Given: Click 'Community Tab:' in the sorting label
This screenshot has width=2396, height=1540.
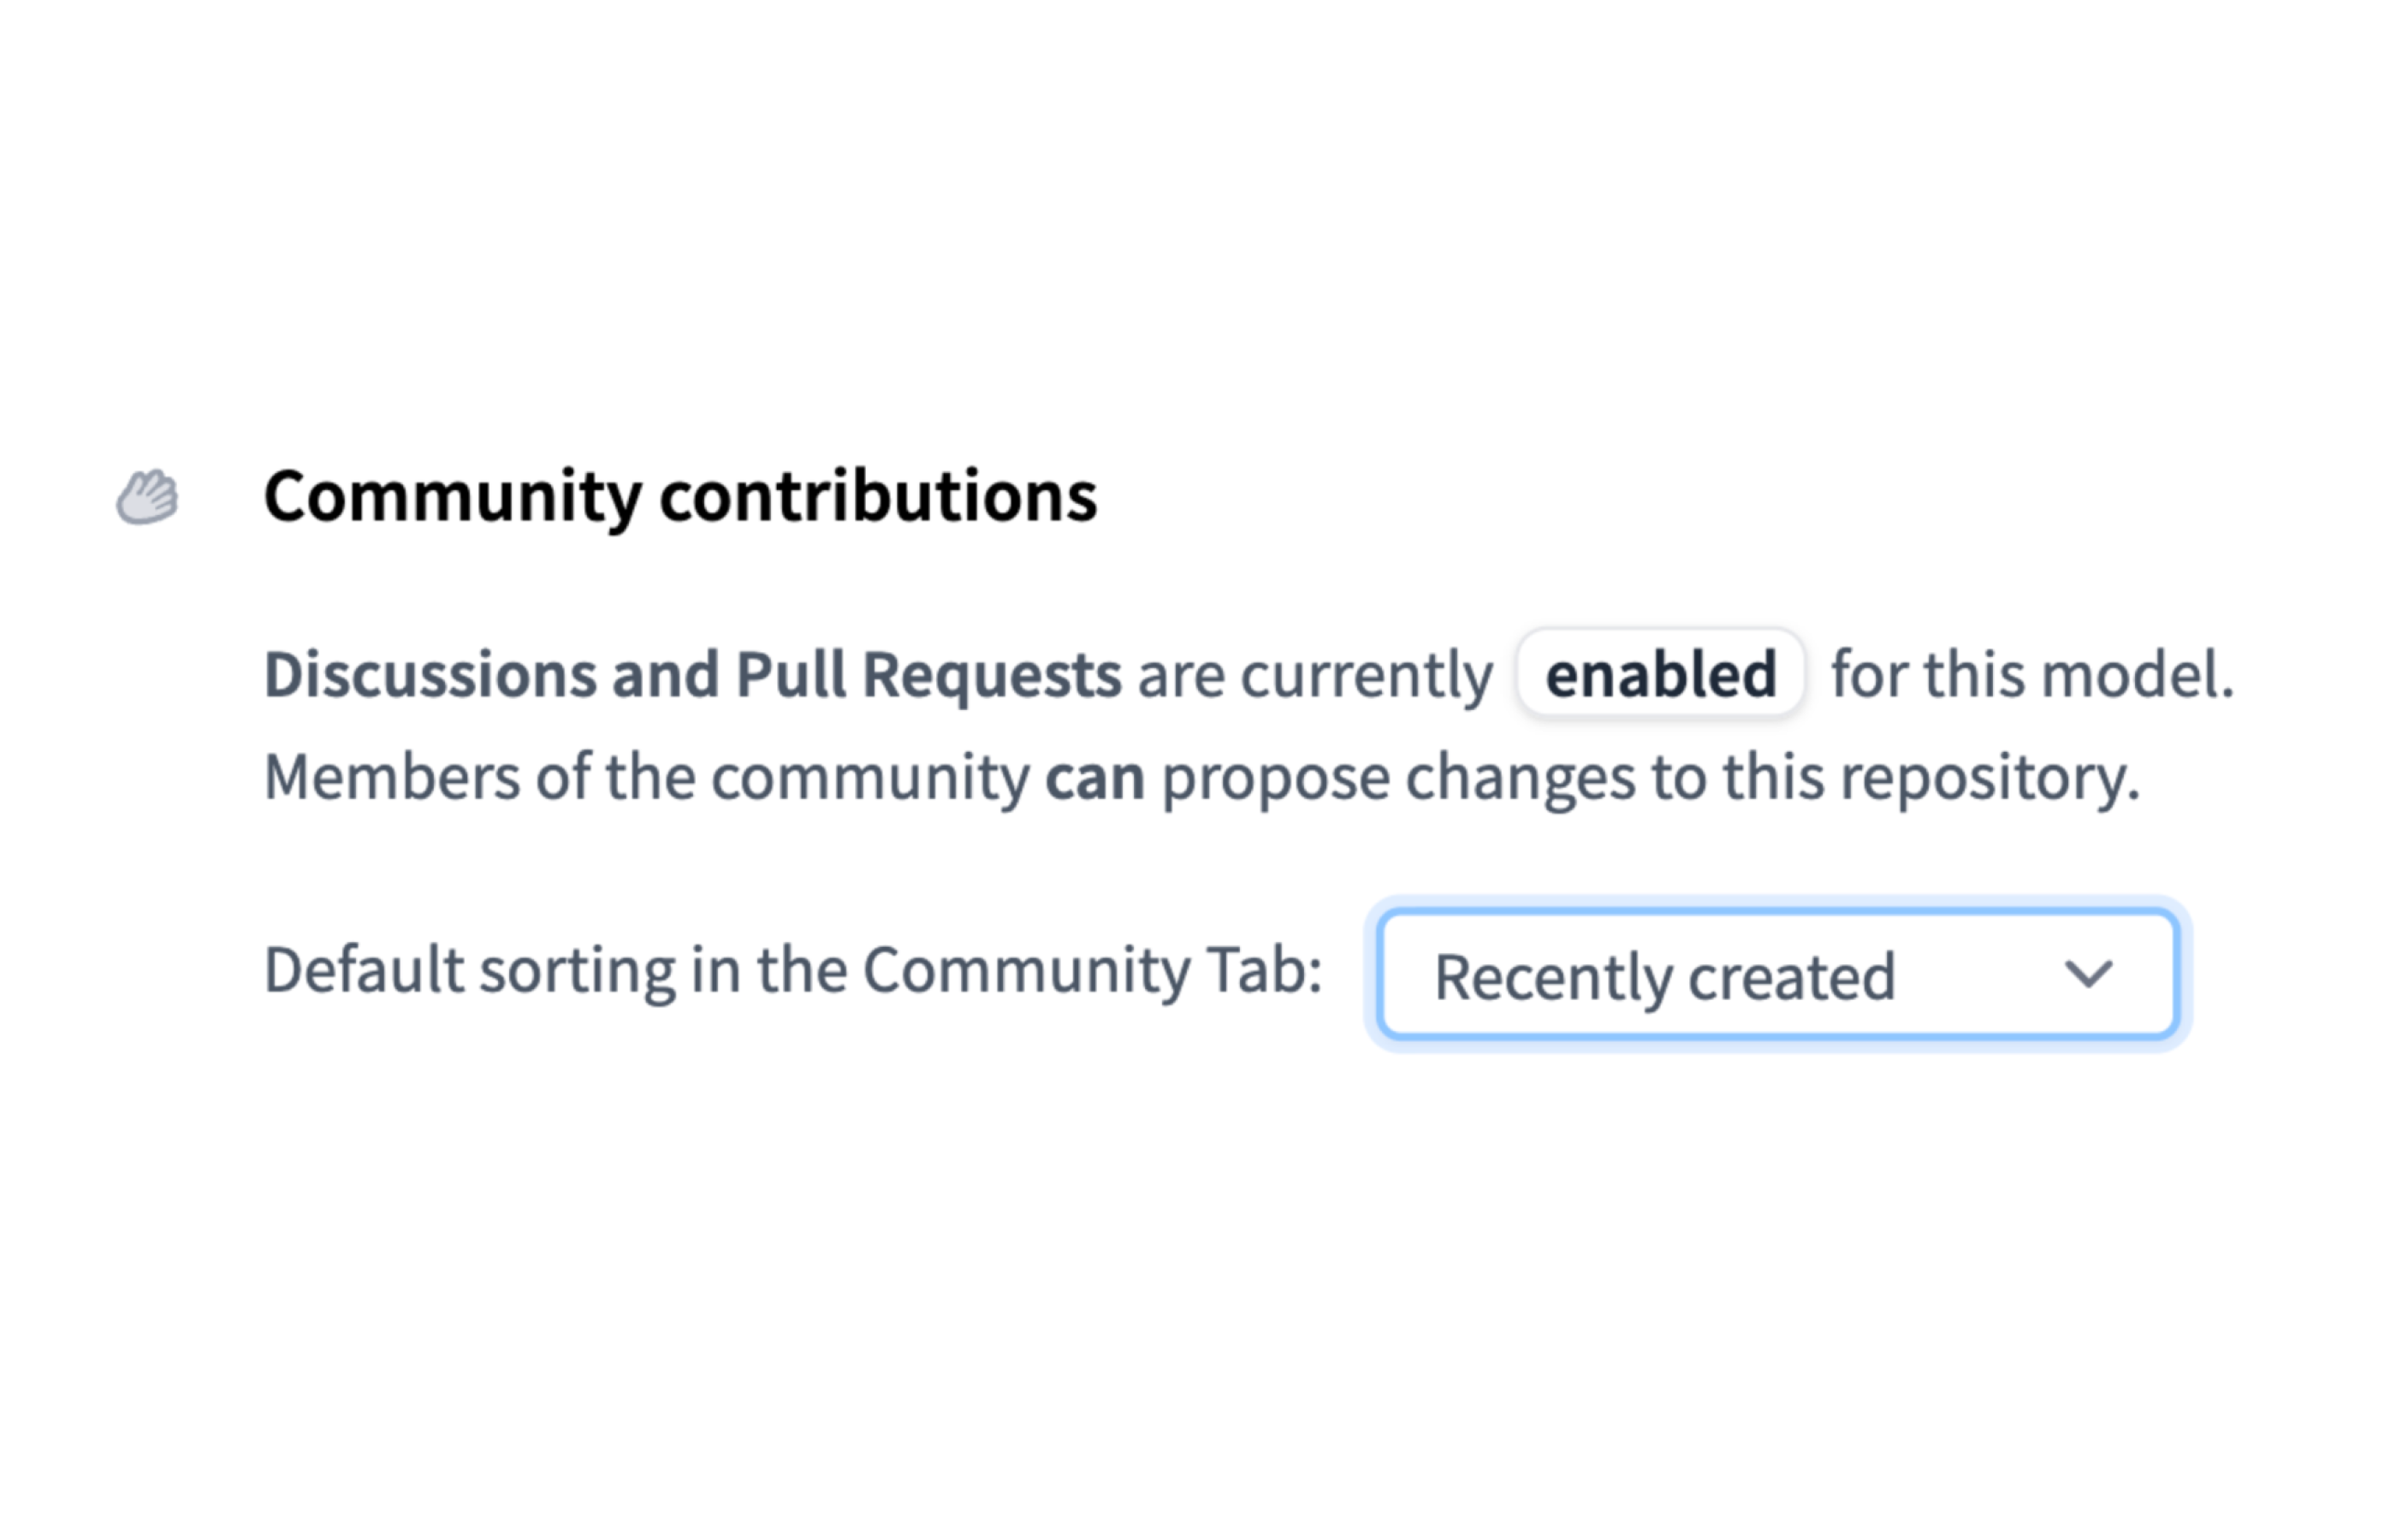Looking at the screenshot, I should tap(1092, 970).
